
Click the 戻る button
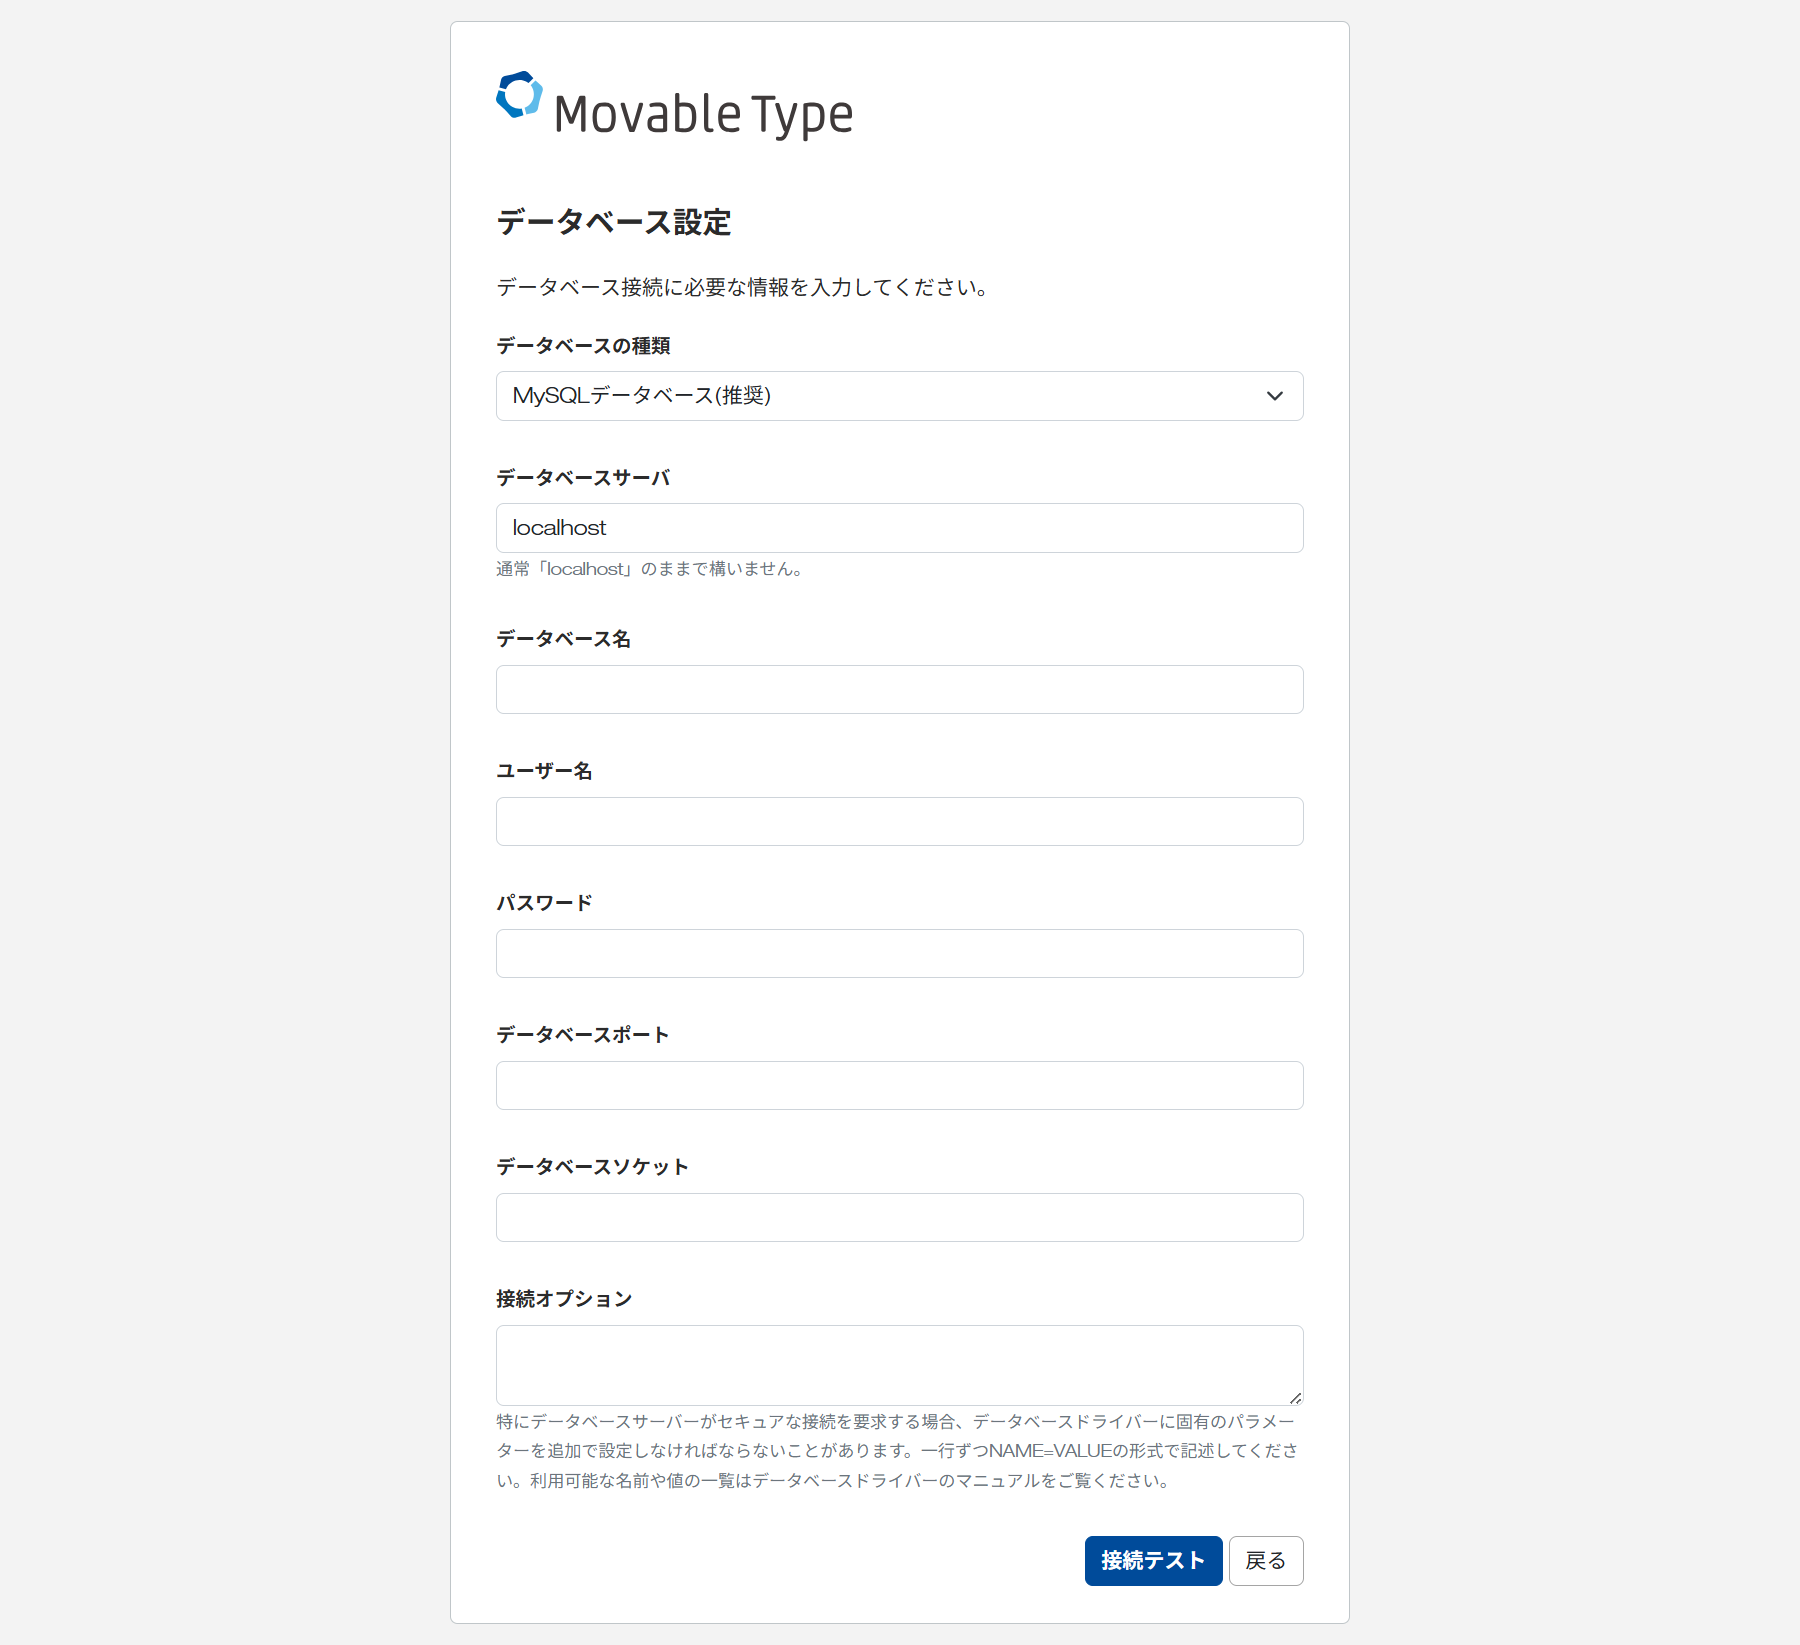1265,1561
